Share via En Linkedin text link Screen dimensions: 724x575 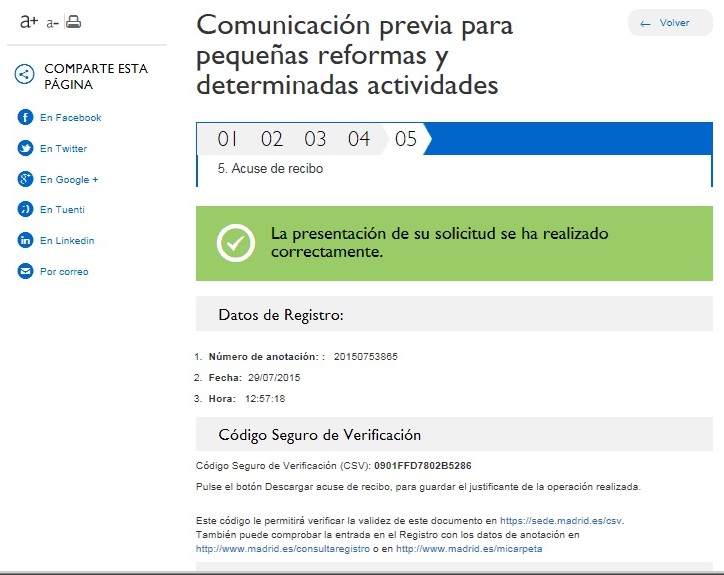67,241
